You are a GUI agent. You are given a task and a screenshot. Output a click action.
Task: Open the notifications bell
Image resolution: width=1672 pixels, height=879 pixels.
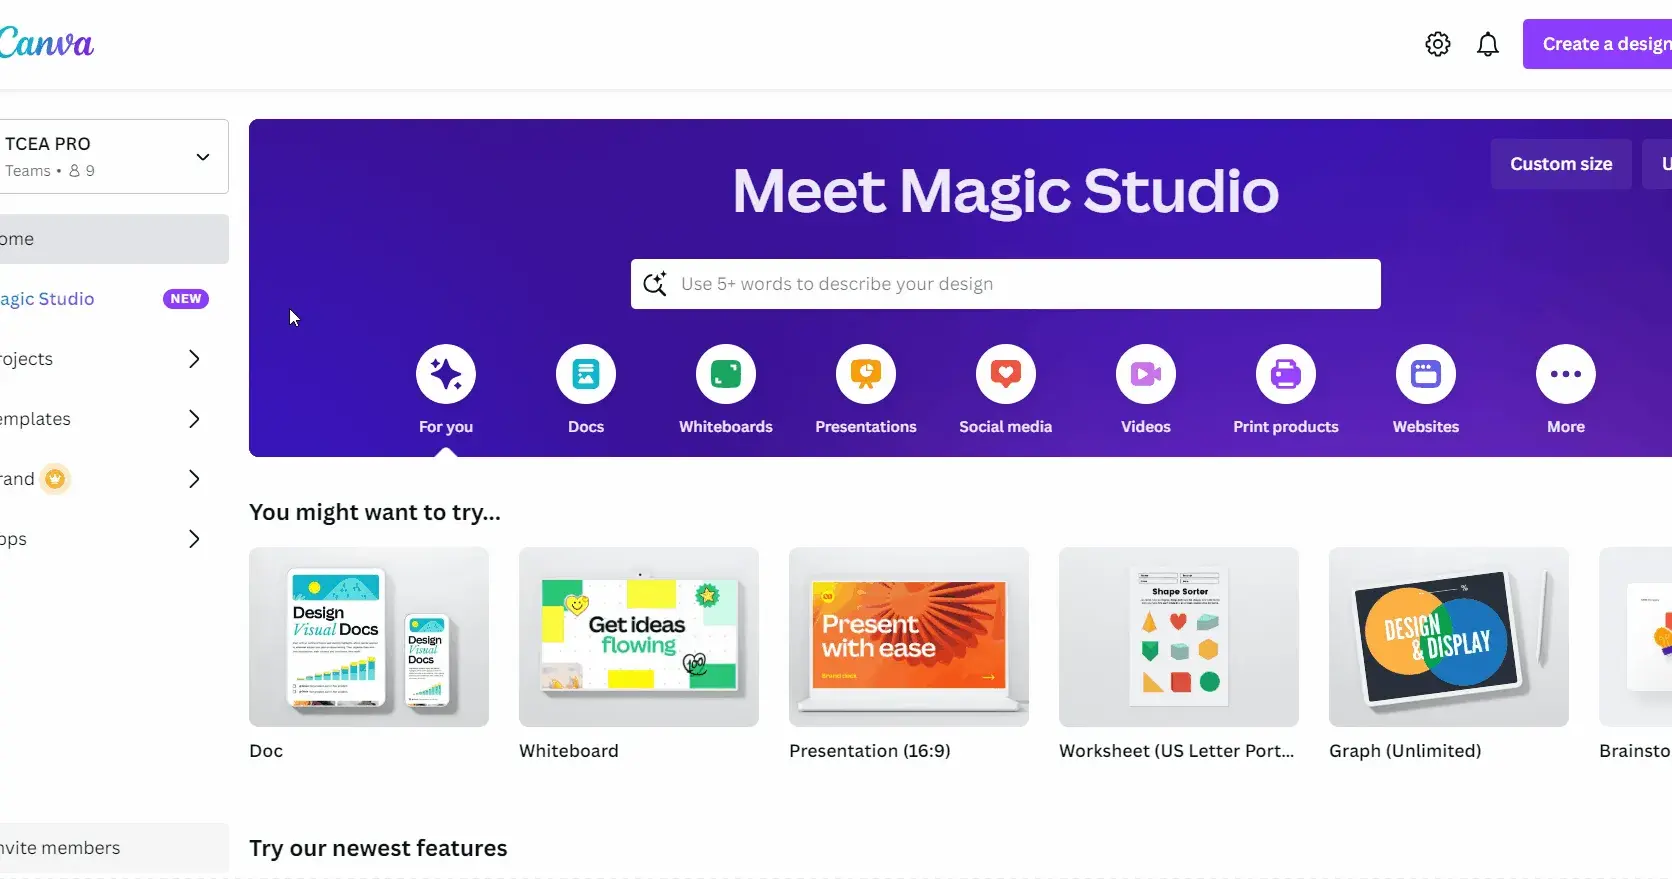pos(1488,44)
